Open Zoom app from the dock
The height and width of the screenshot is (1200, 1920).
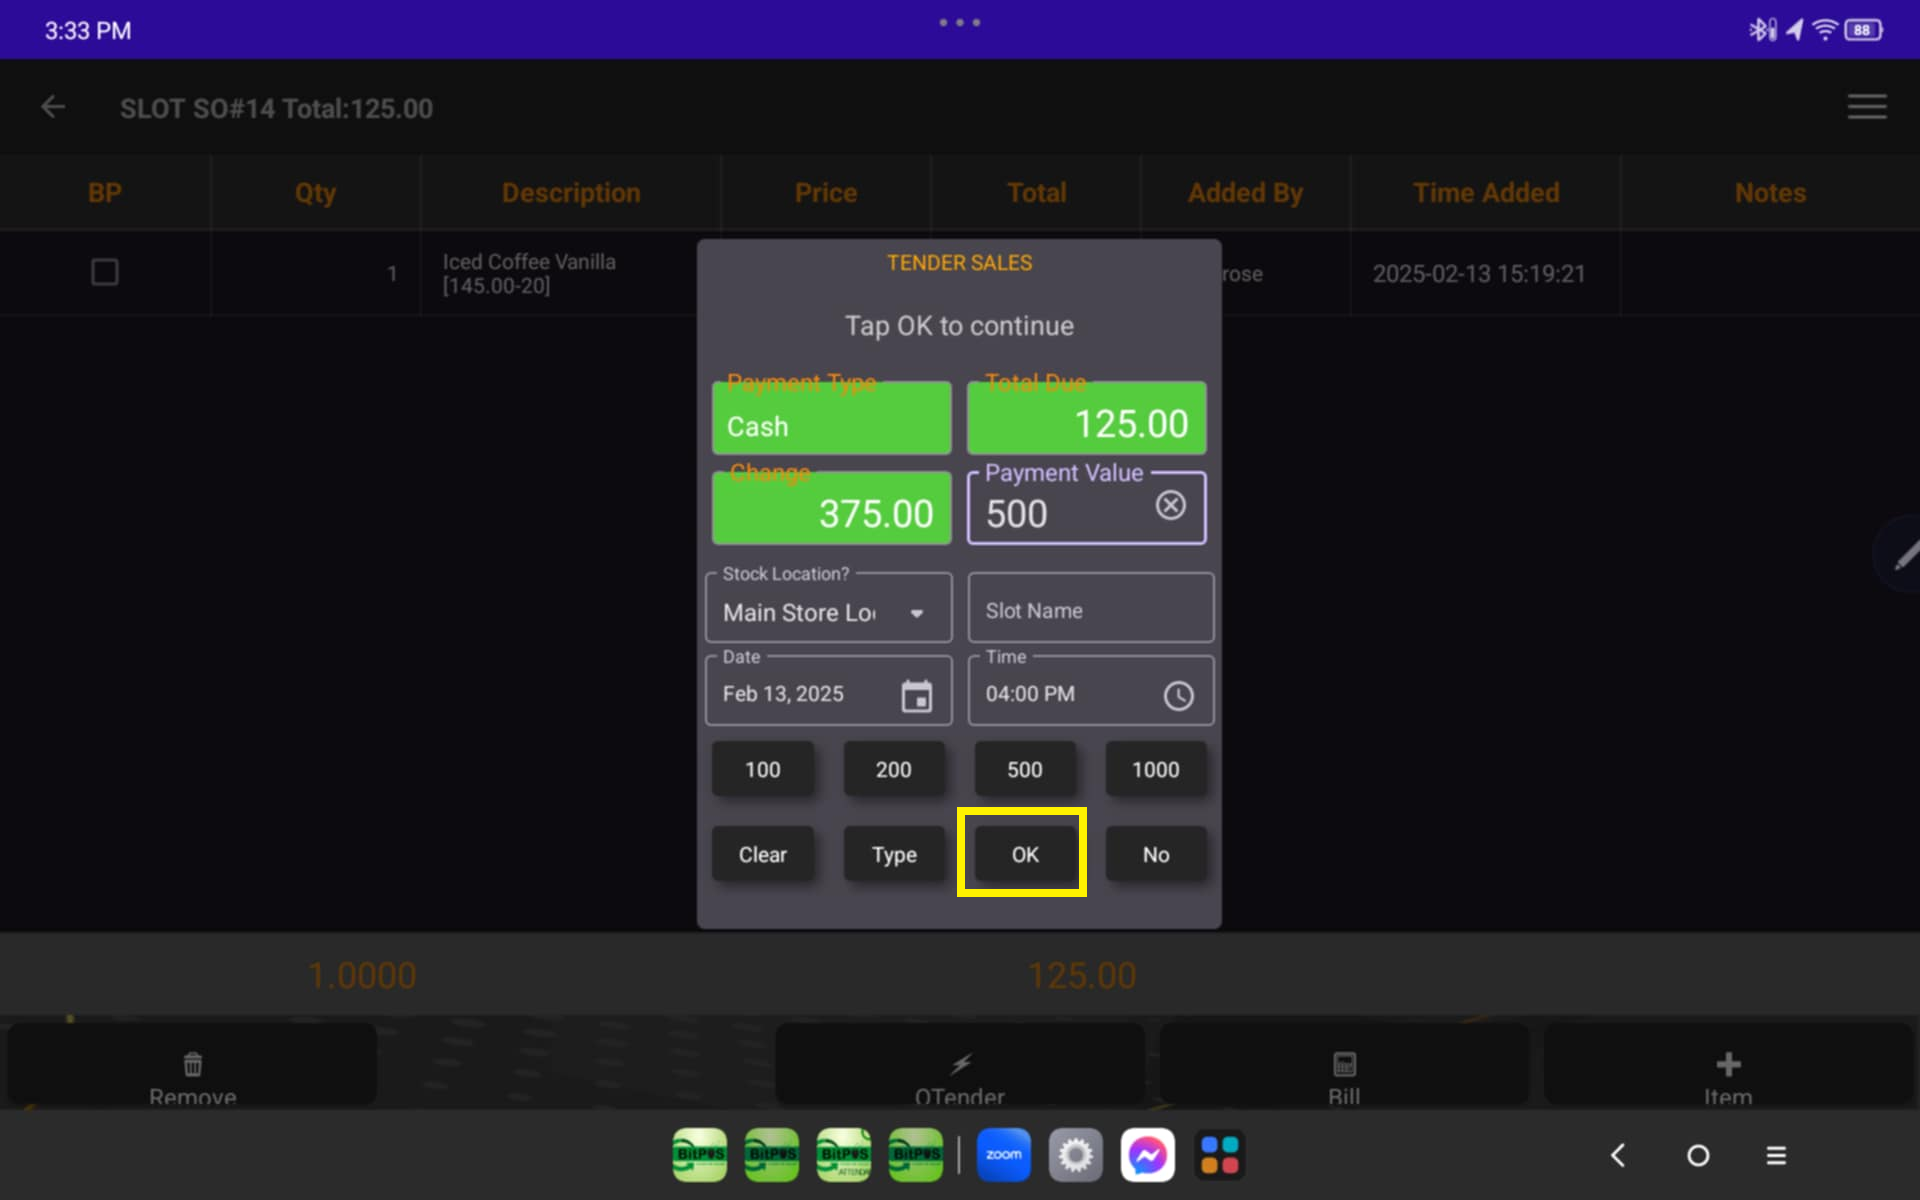(x=1003, y=1155)
